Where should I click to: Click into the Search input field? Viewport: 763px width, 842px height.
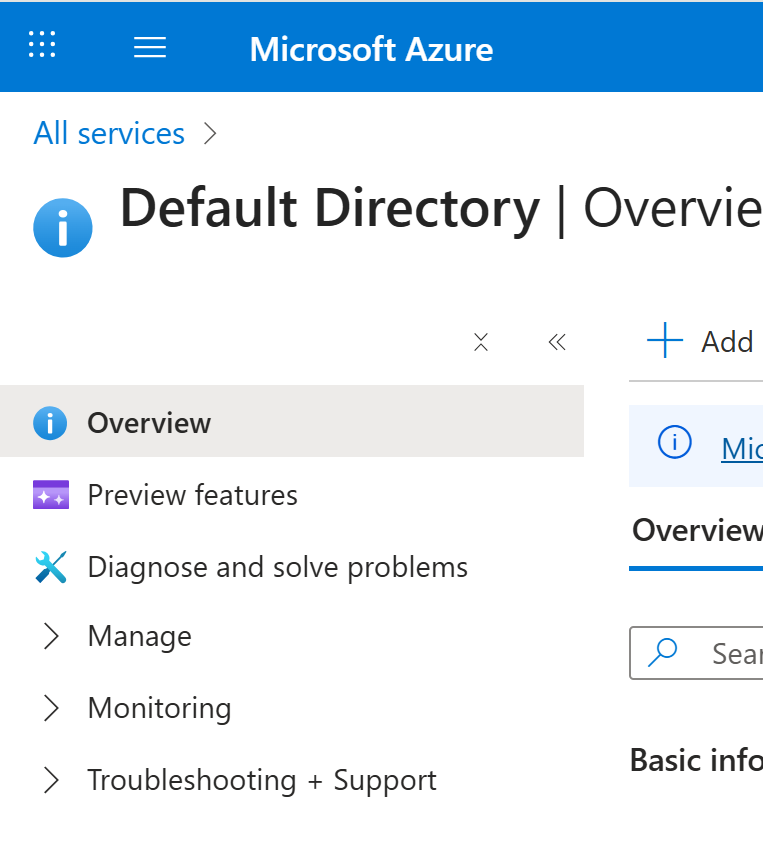coord(735,653)
